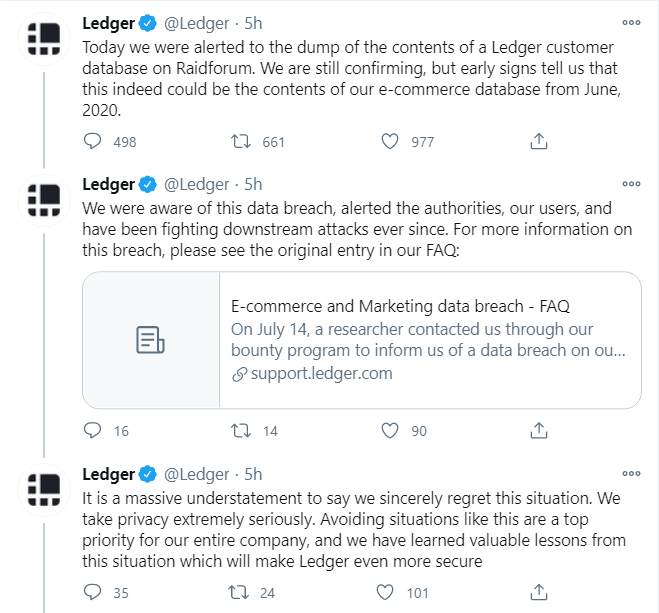Screen dimensions: 659x613
Task: Open more options menu on second tweet
Action: pyautogui.click(x=631, y=184)
